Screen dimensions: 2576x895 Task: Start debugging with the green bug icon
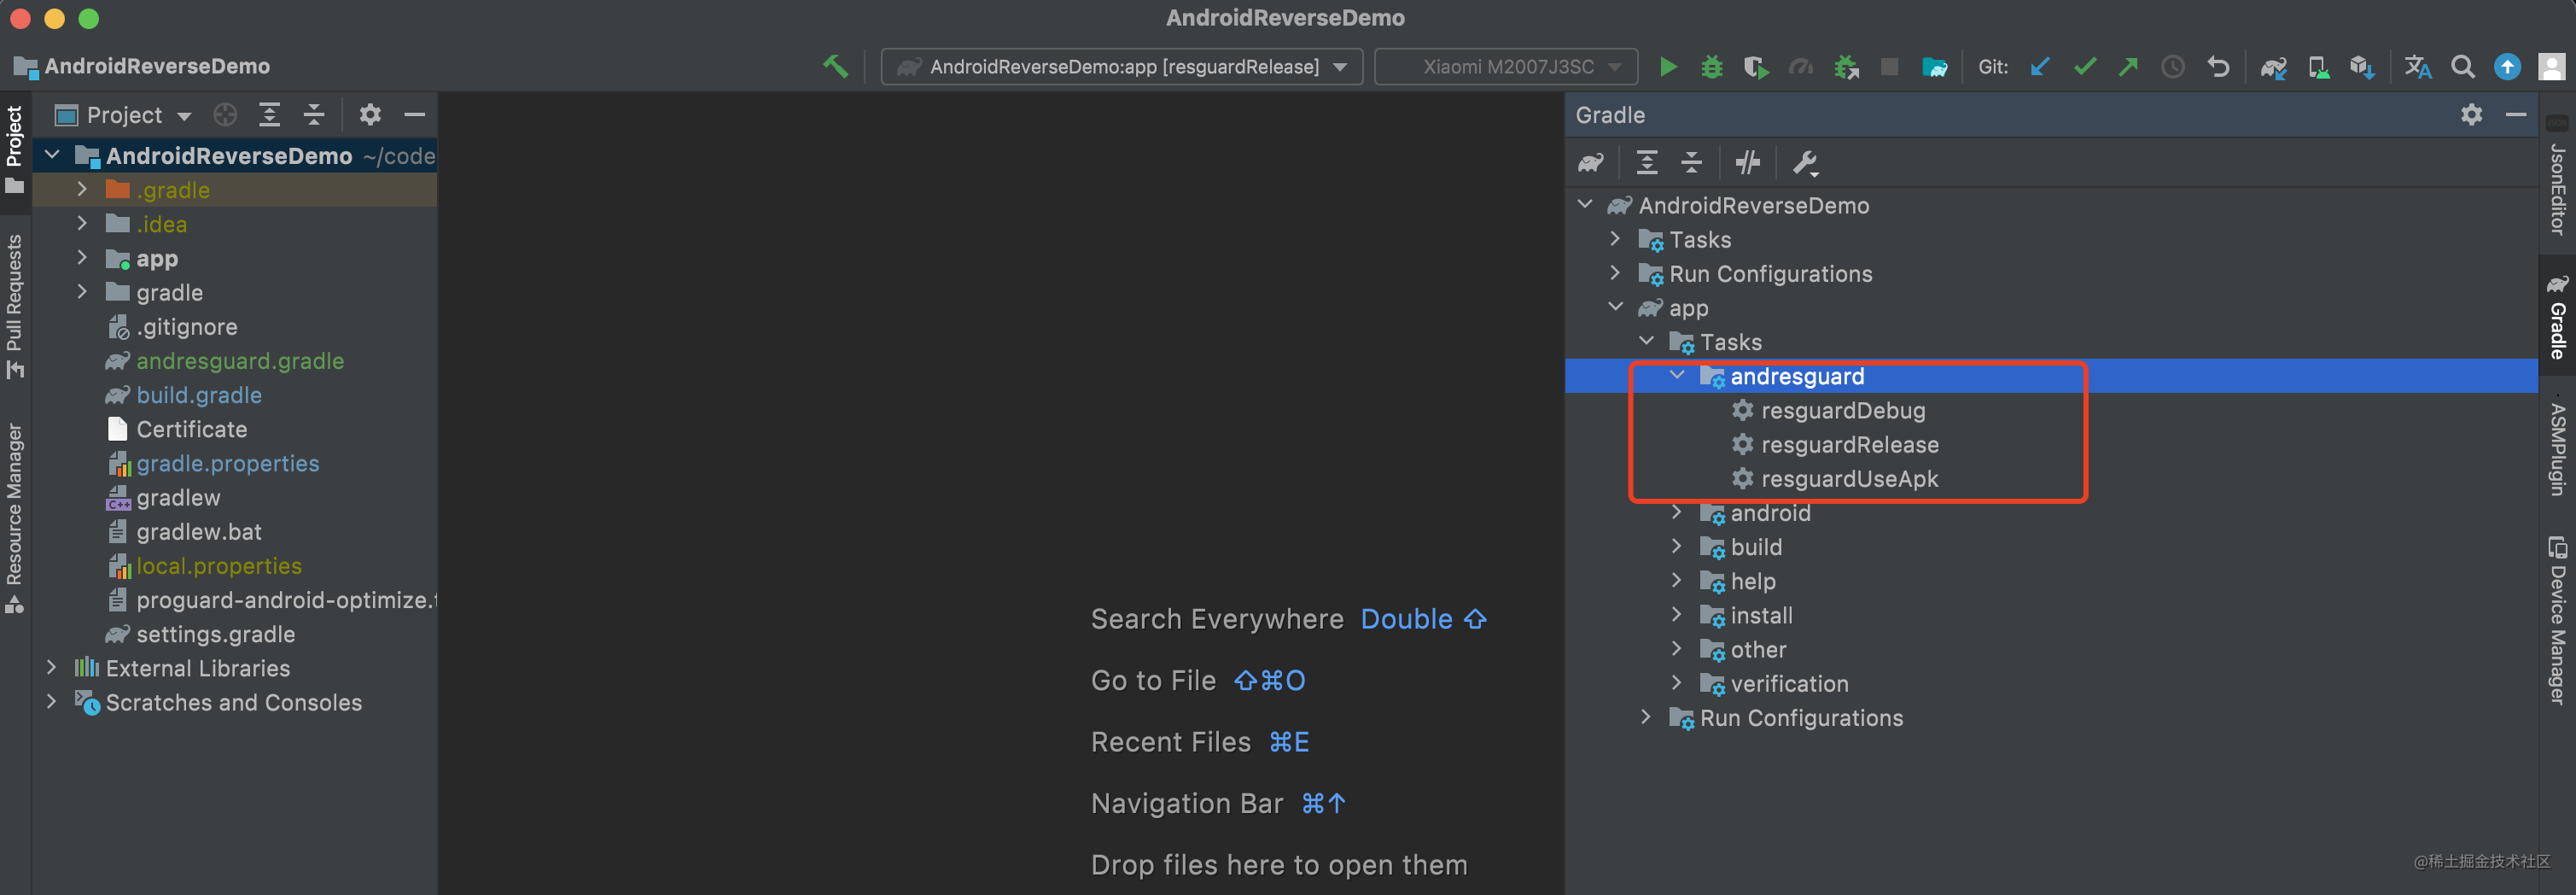coord(1712,67)
